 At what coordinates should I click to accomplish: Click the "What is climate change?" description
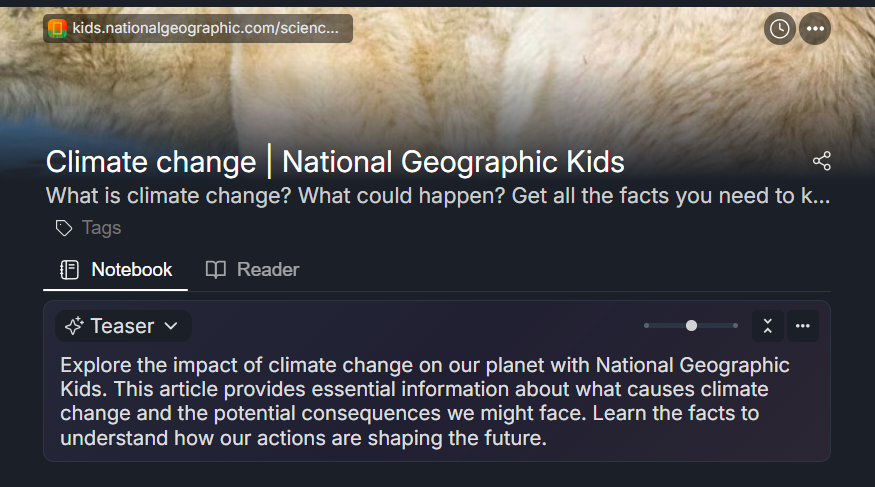(437, 195)
